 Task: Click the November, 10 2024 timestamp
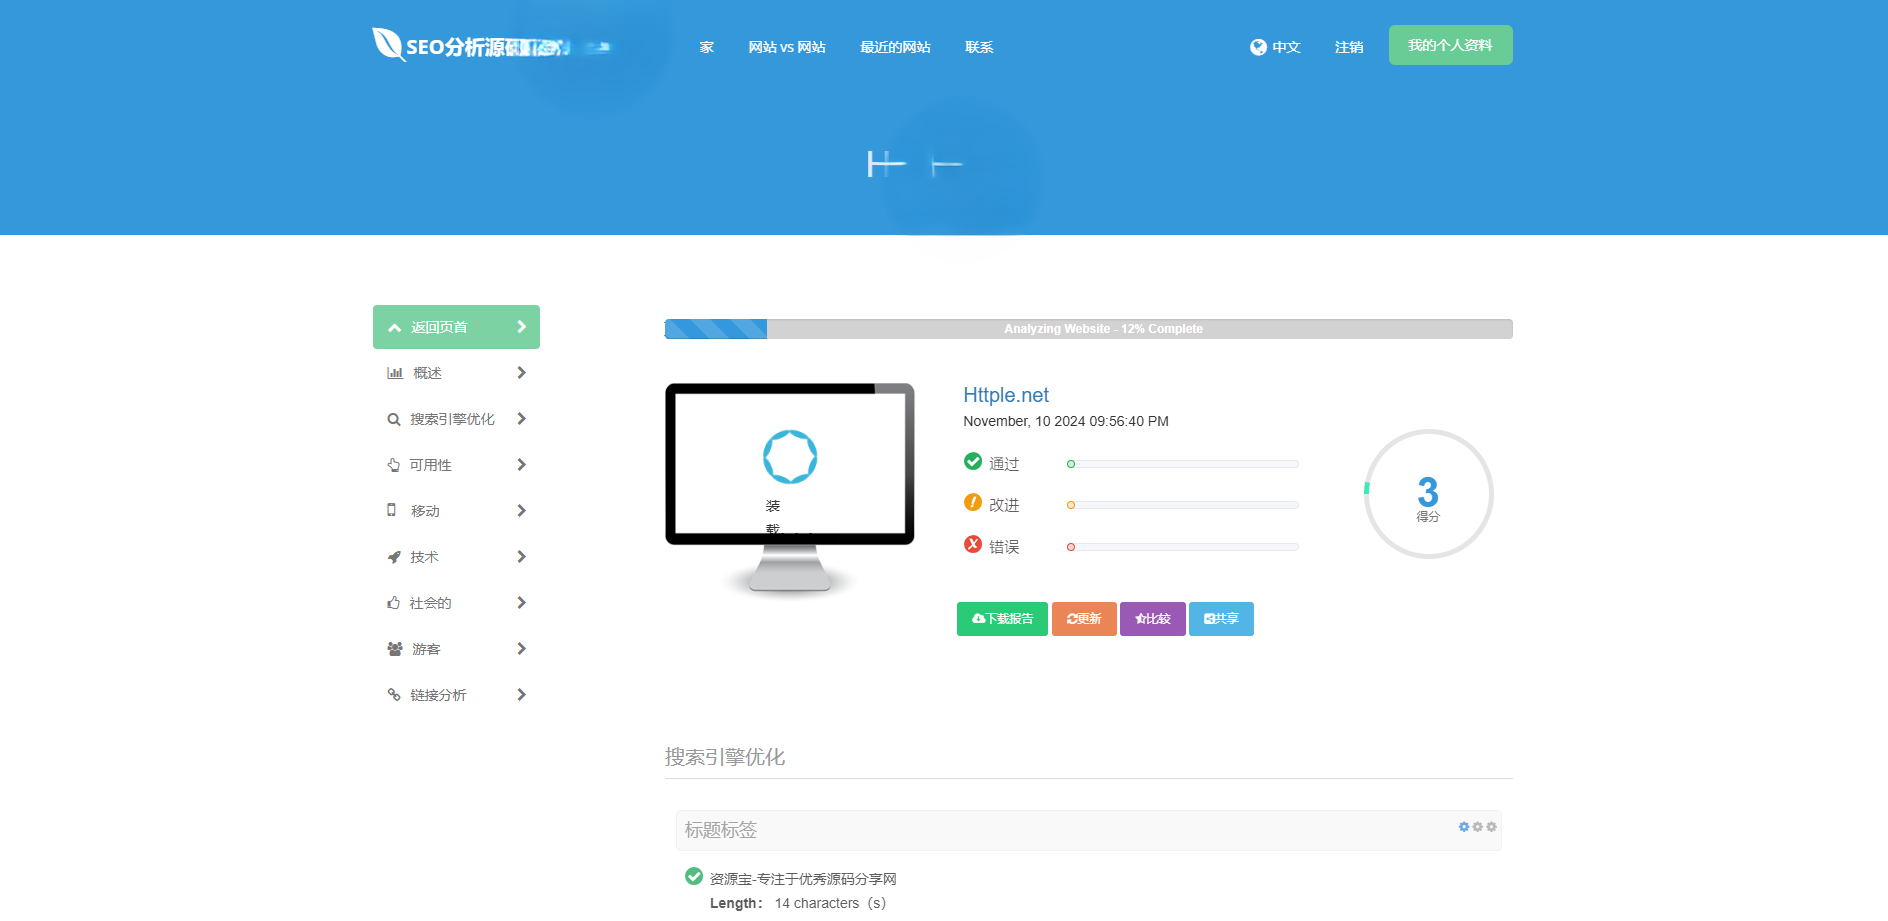click(x=1066, y=421)
